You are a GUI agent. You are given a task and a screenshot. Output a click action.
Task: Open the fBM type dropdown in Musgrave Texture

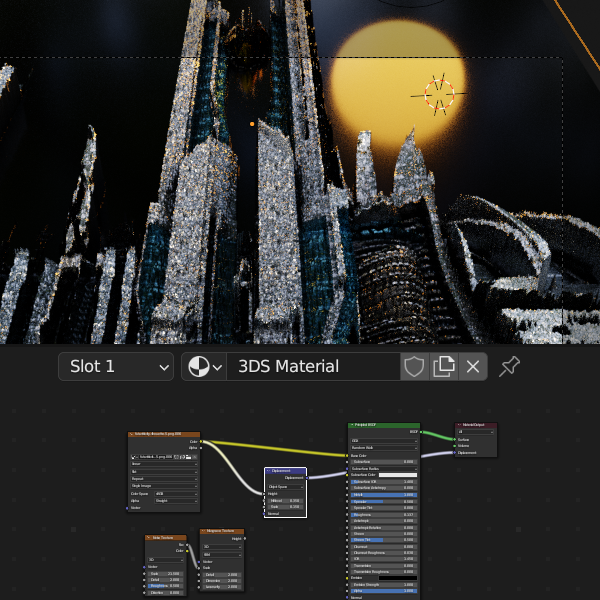click(222, 555)
